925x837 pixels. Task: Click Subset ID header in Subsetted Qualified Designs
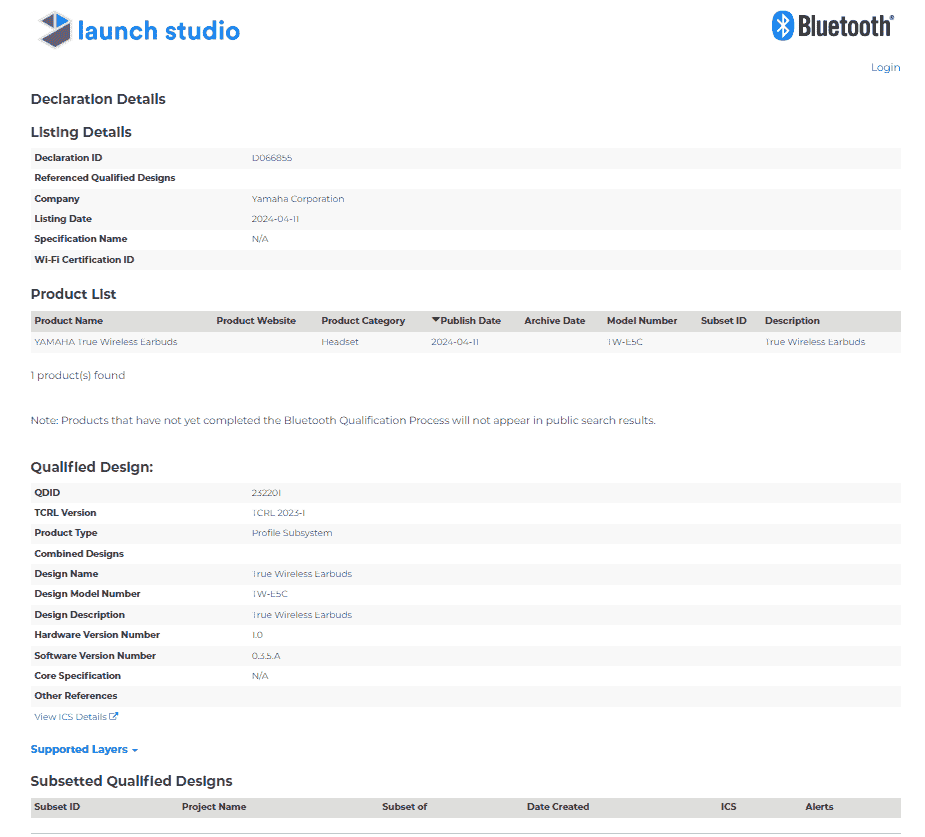click(x=57, y=807)
